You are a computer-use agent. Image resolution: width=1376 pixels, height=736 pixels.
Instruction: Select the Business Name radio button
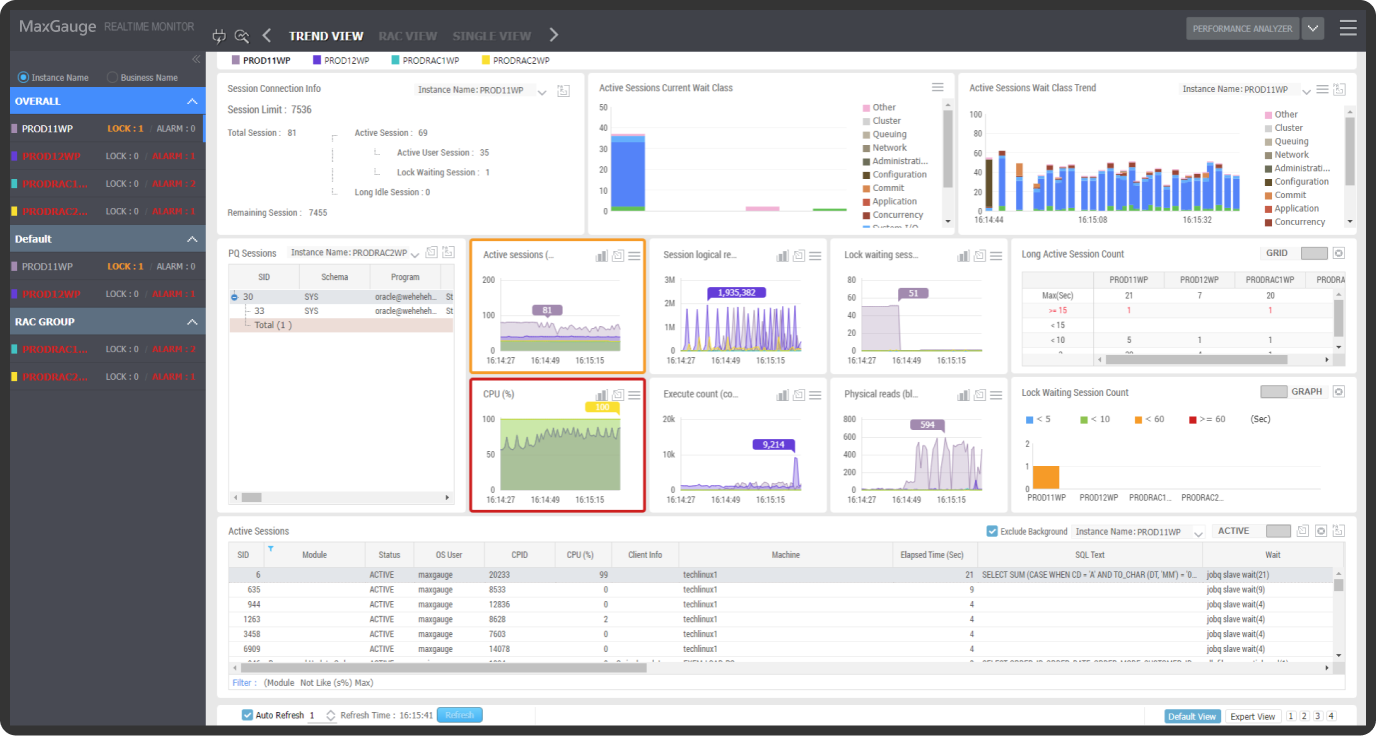112,78
